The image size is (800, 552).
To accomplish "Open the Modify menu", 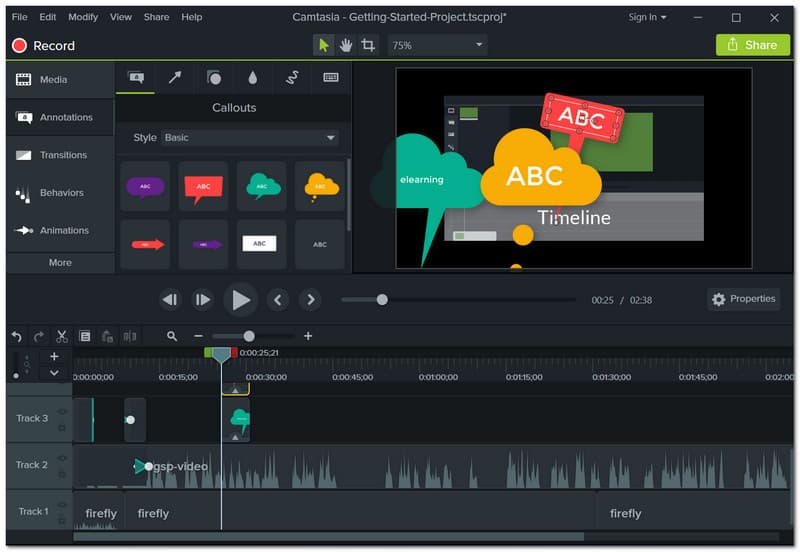I will [83, 17].
